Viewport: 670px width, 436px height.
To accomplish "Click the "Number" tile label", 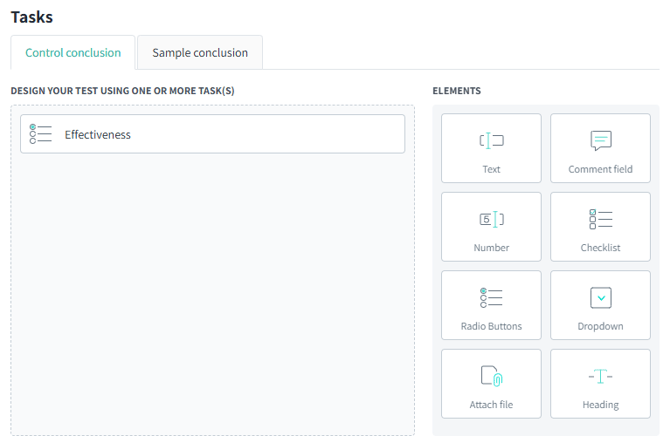I will point(491,248).
